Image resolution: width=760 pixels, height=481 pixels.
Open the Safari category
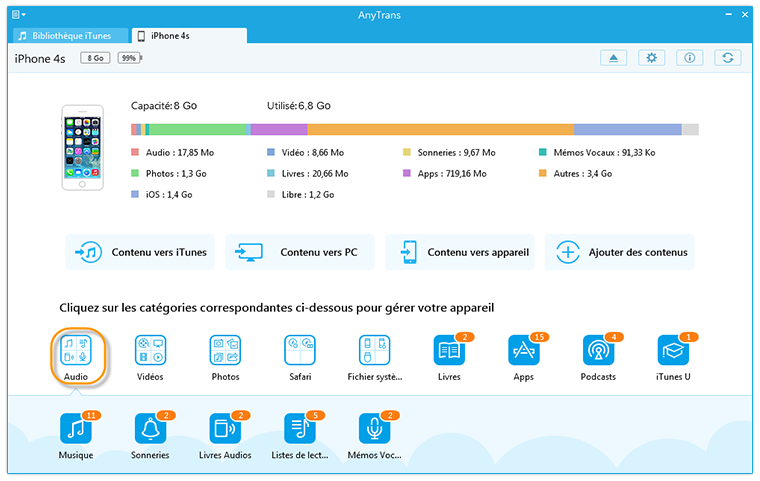tap(300, 357)
